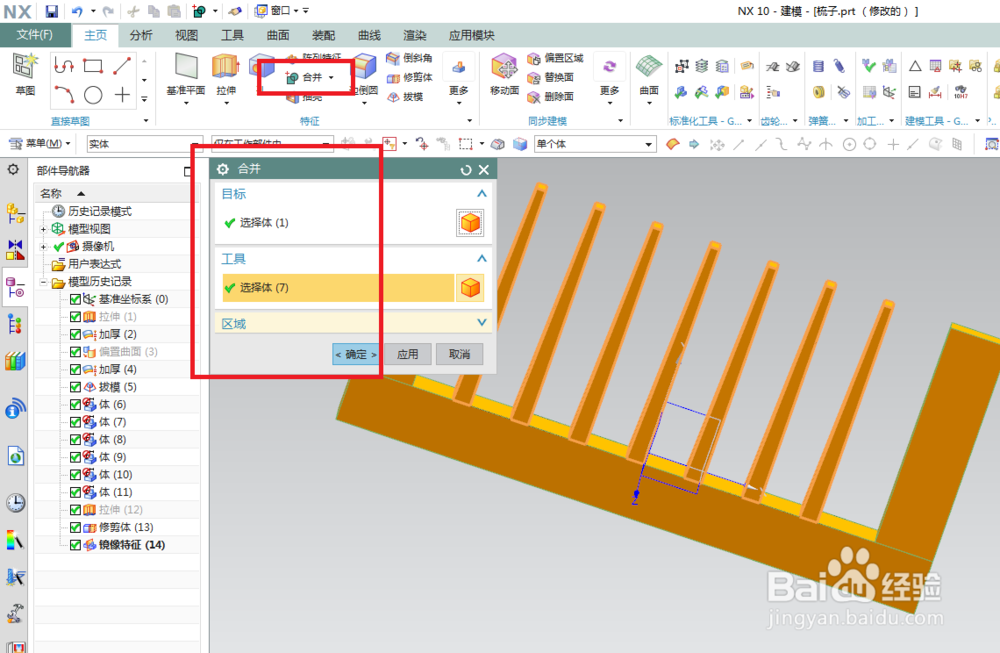This screenshot has height=653, width=1000.
Task: Click navigator settings gear icon
Action: (13, 170)
